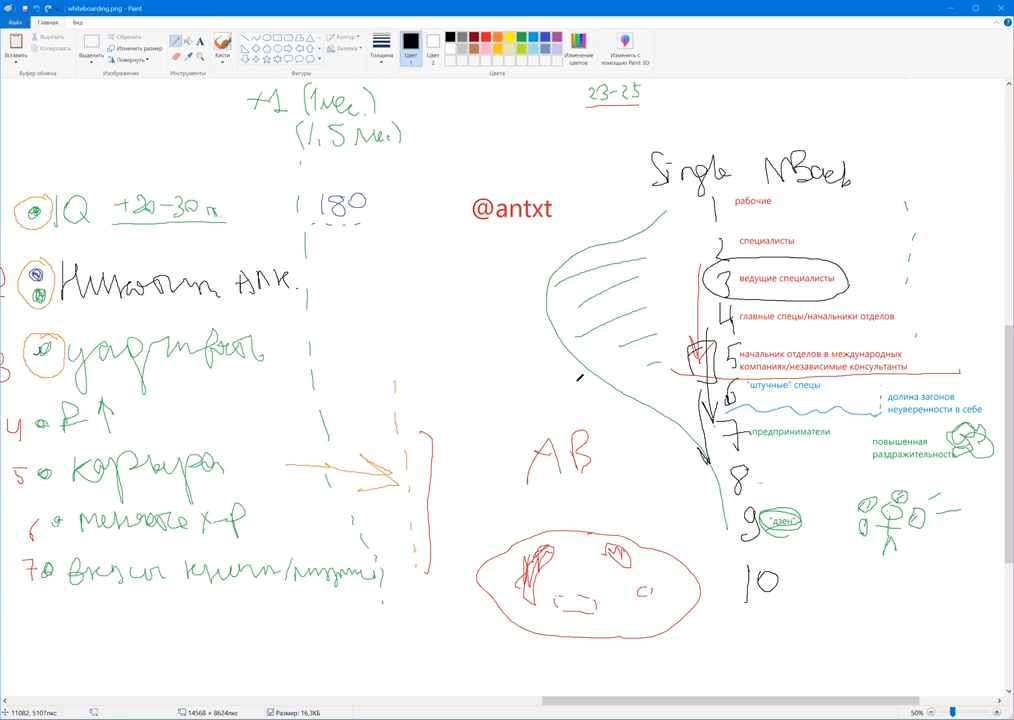Open the Заливка (Fill) dropdown
Viewport: 1014px width, 720px height.
click(x=344, y=48)
